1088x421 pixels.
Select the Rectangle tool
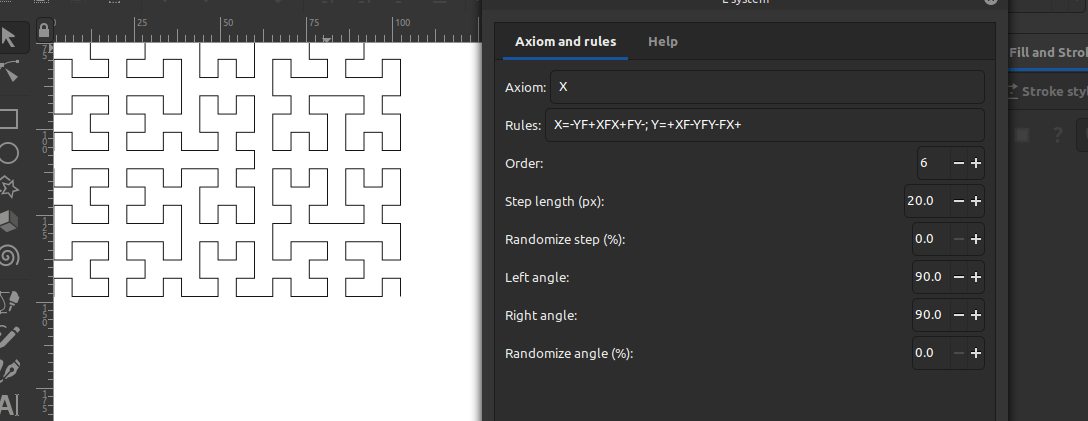pos(8,119)
